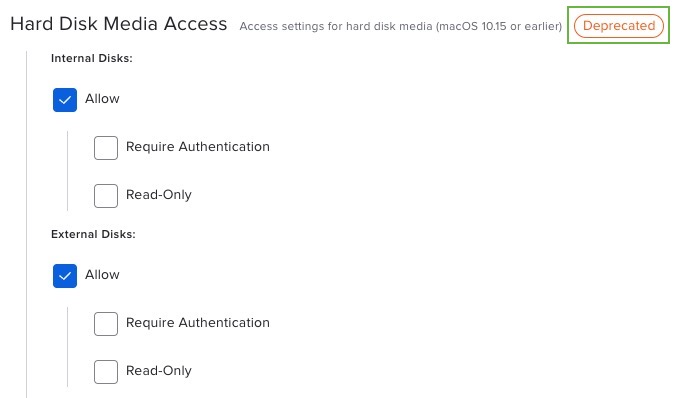This screenshot has height=398, width=677.
Task: Enable Require Authentication checkbox for Internal Disks
Action: coord(106,148)
